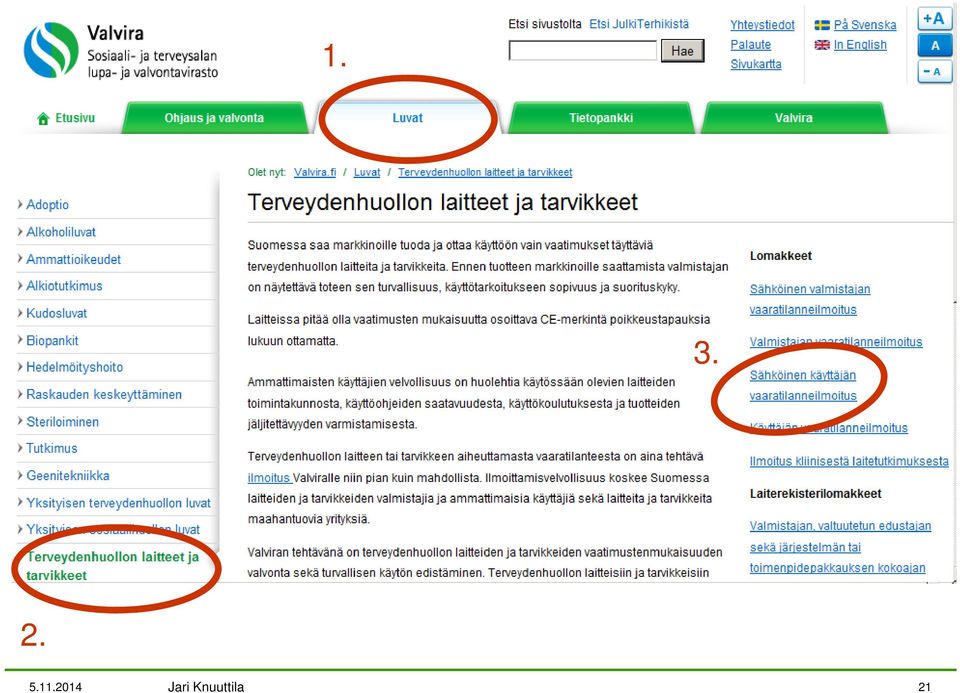Expand the Kudosluvat chevron arrow

pyautogui.click(x=20, y=313)
